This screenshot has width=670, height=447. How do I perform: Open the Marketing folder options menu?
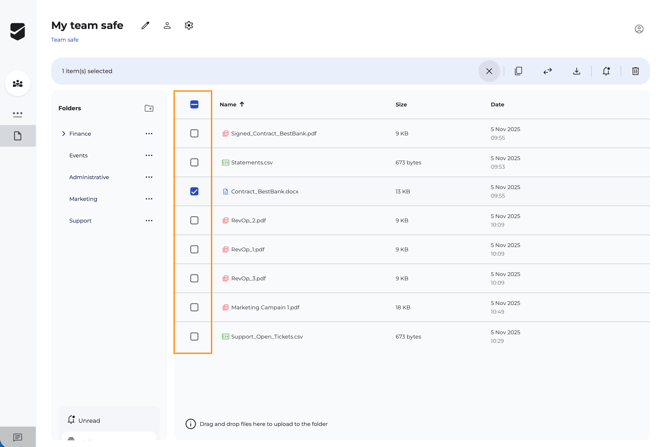click(149, 199)
